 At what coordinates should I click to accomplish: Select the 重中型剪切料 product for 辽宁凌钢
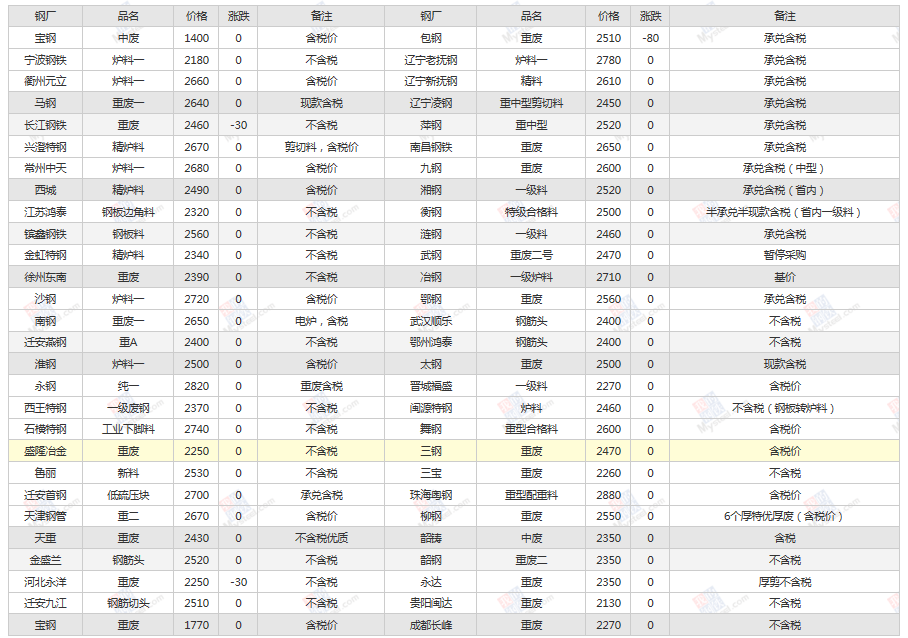(531, 103)
